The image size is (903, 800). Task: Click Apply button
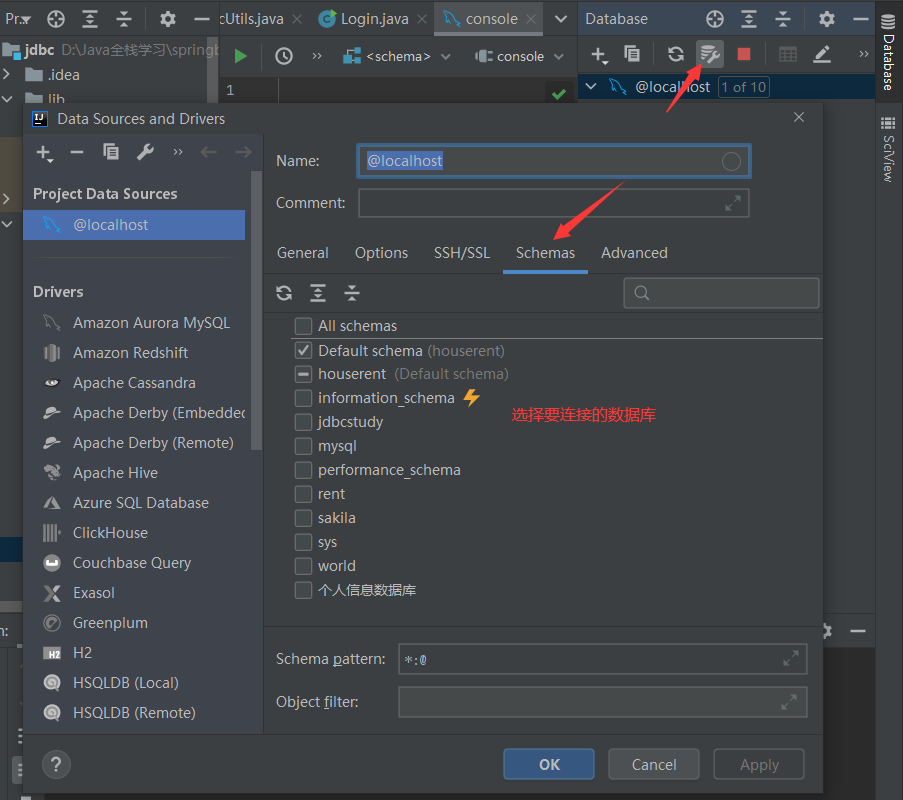point(759,764)
